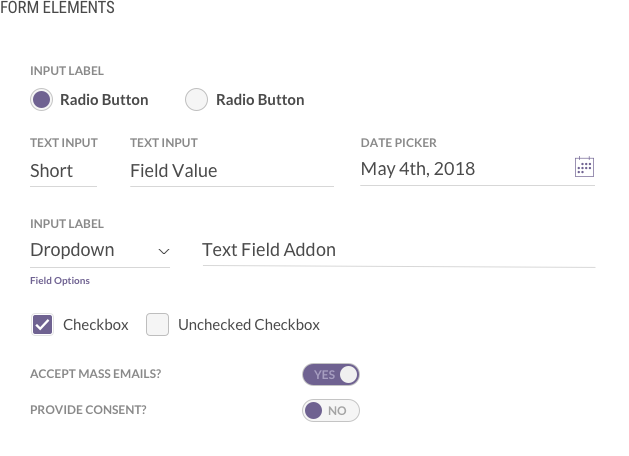Uncheck the checked Checkbox
The image size is (629, 456).
coord(42,324)
